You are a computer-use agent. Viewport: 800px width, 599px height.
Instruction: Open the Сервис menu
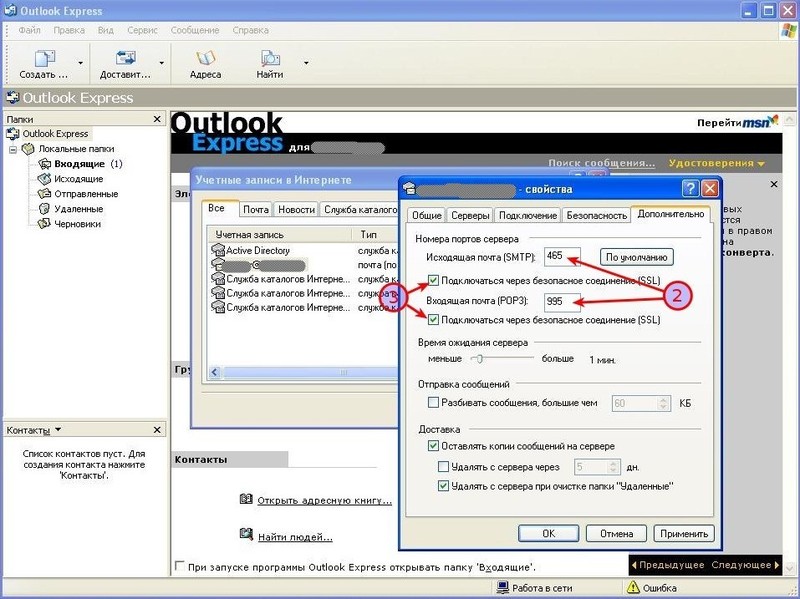click(x=142, y=30)
